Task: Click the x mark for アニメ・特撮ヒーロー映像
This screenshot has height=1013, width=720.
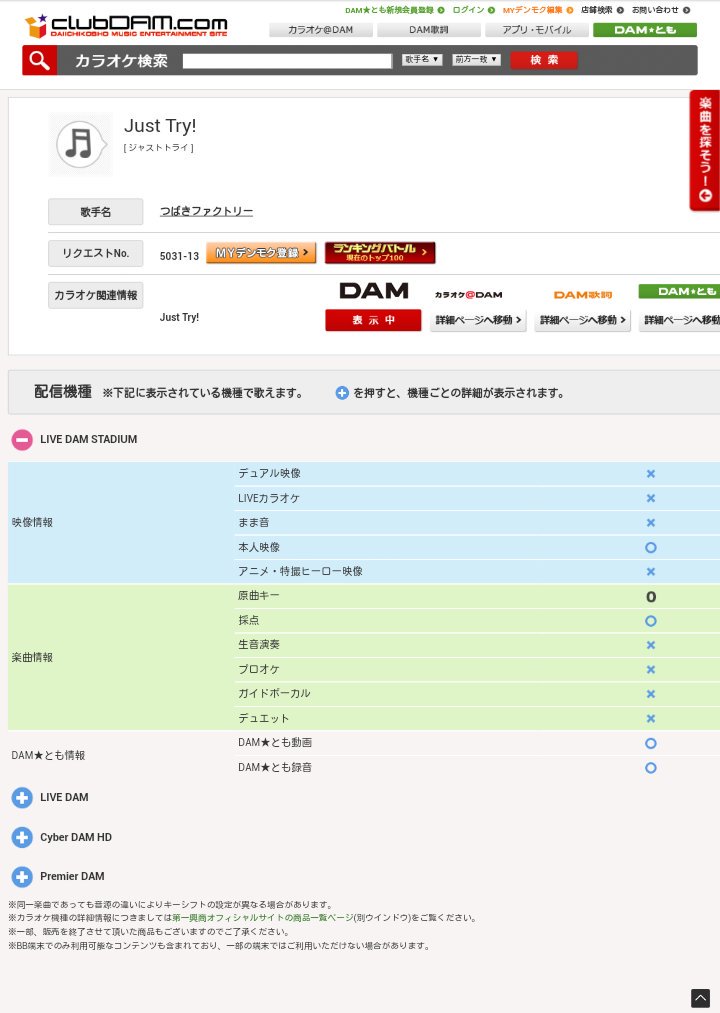Action: (x=651, y=572)
